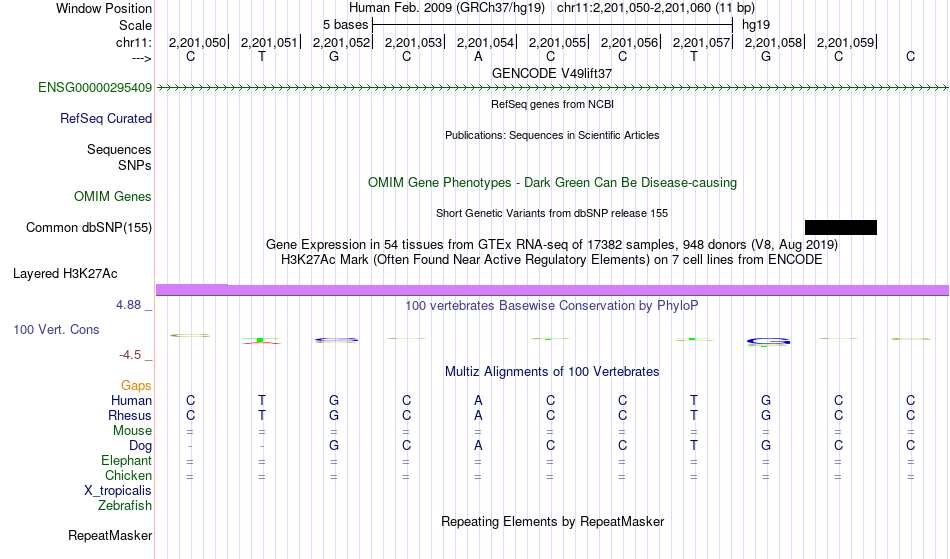Open the Layered H3K27Ac track label
Image resolution: width=950 pixels, height=559 pixels.
pyautogui.click(x=65, y=274)
